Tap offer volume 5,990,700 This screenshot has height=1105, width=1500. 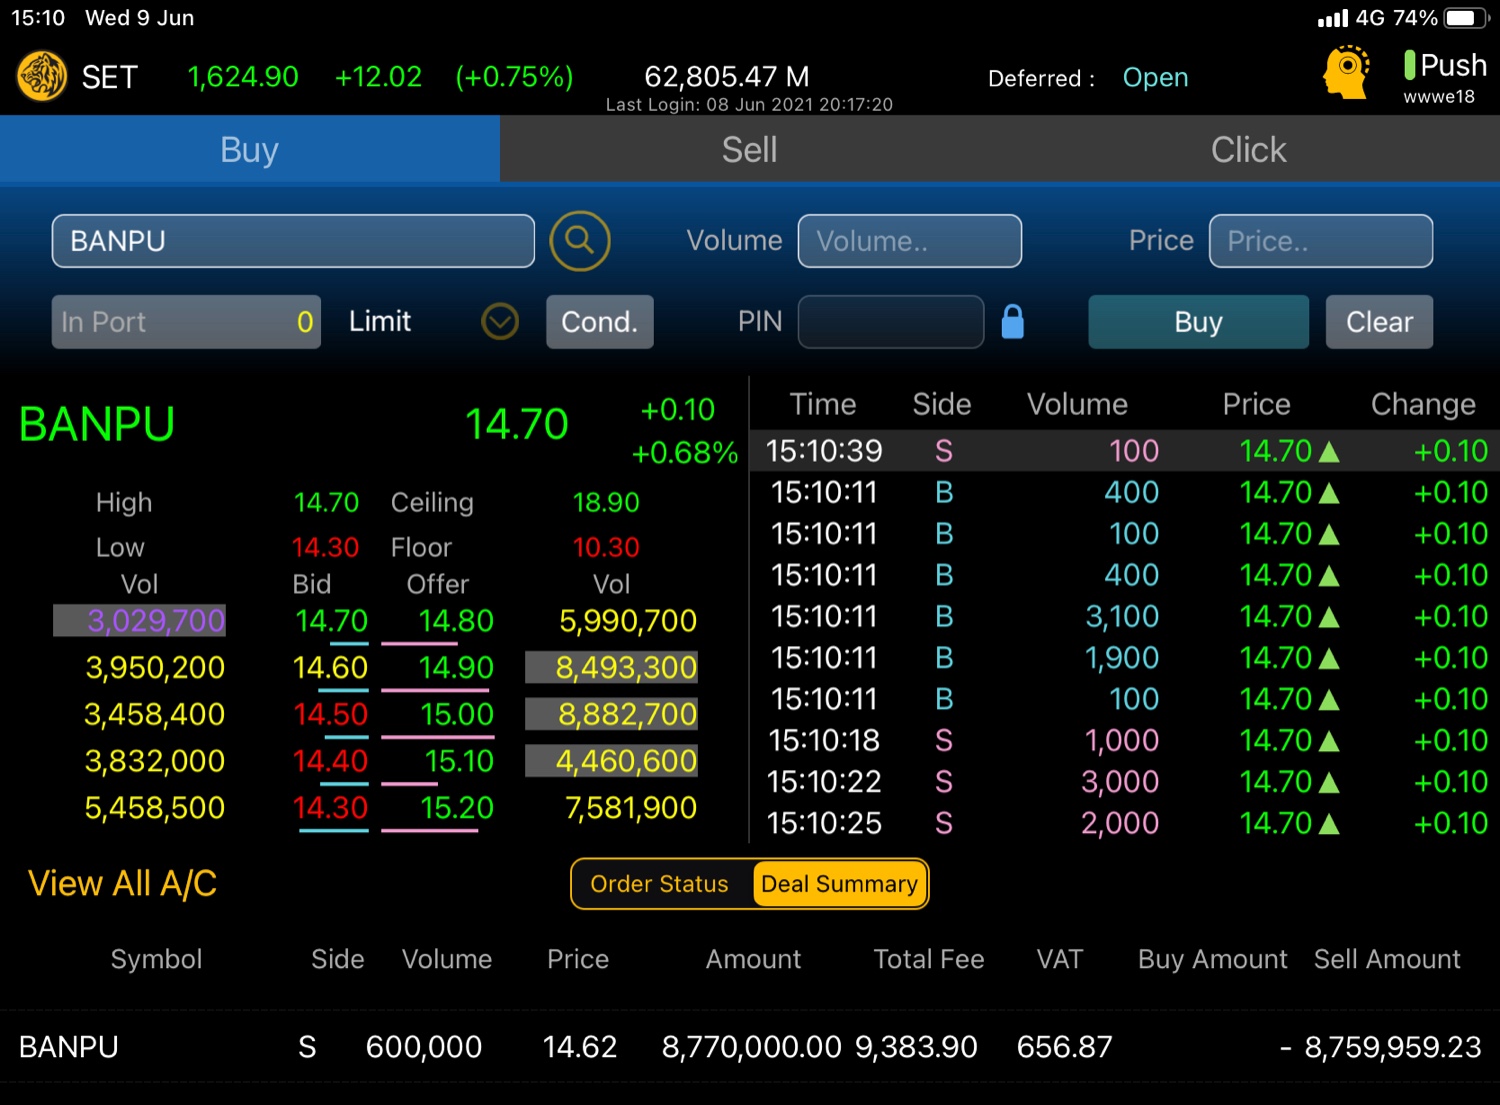[x=628, y=621]
